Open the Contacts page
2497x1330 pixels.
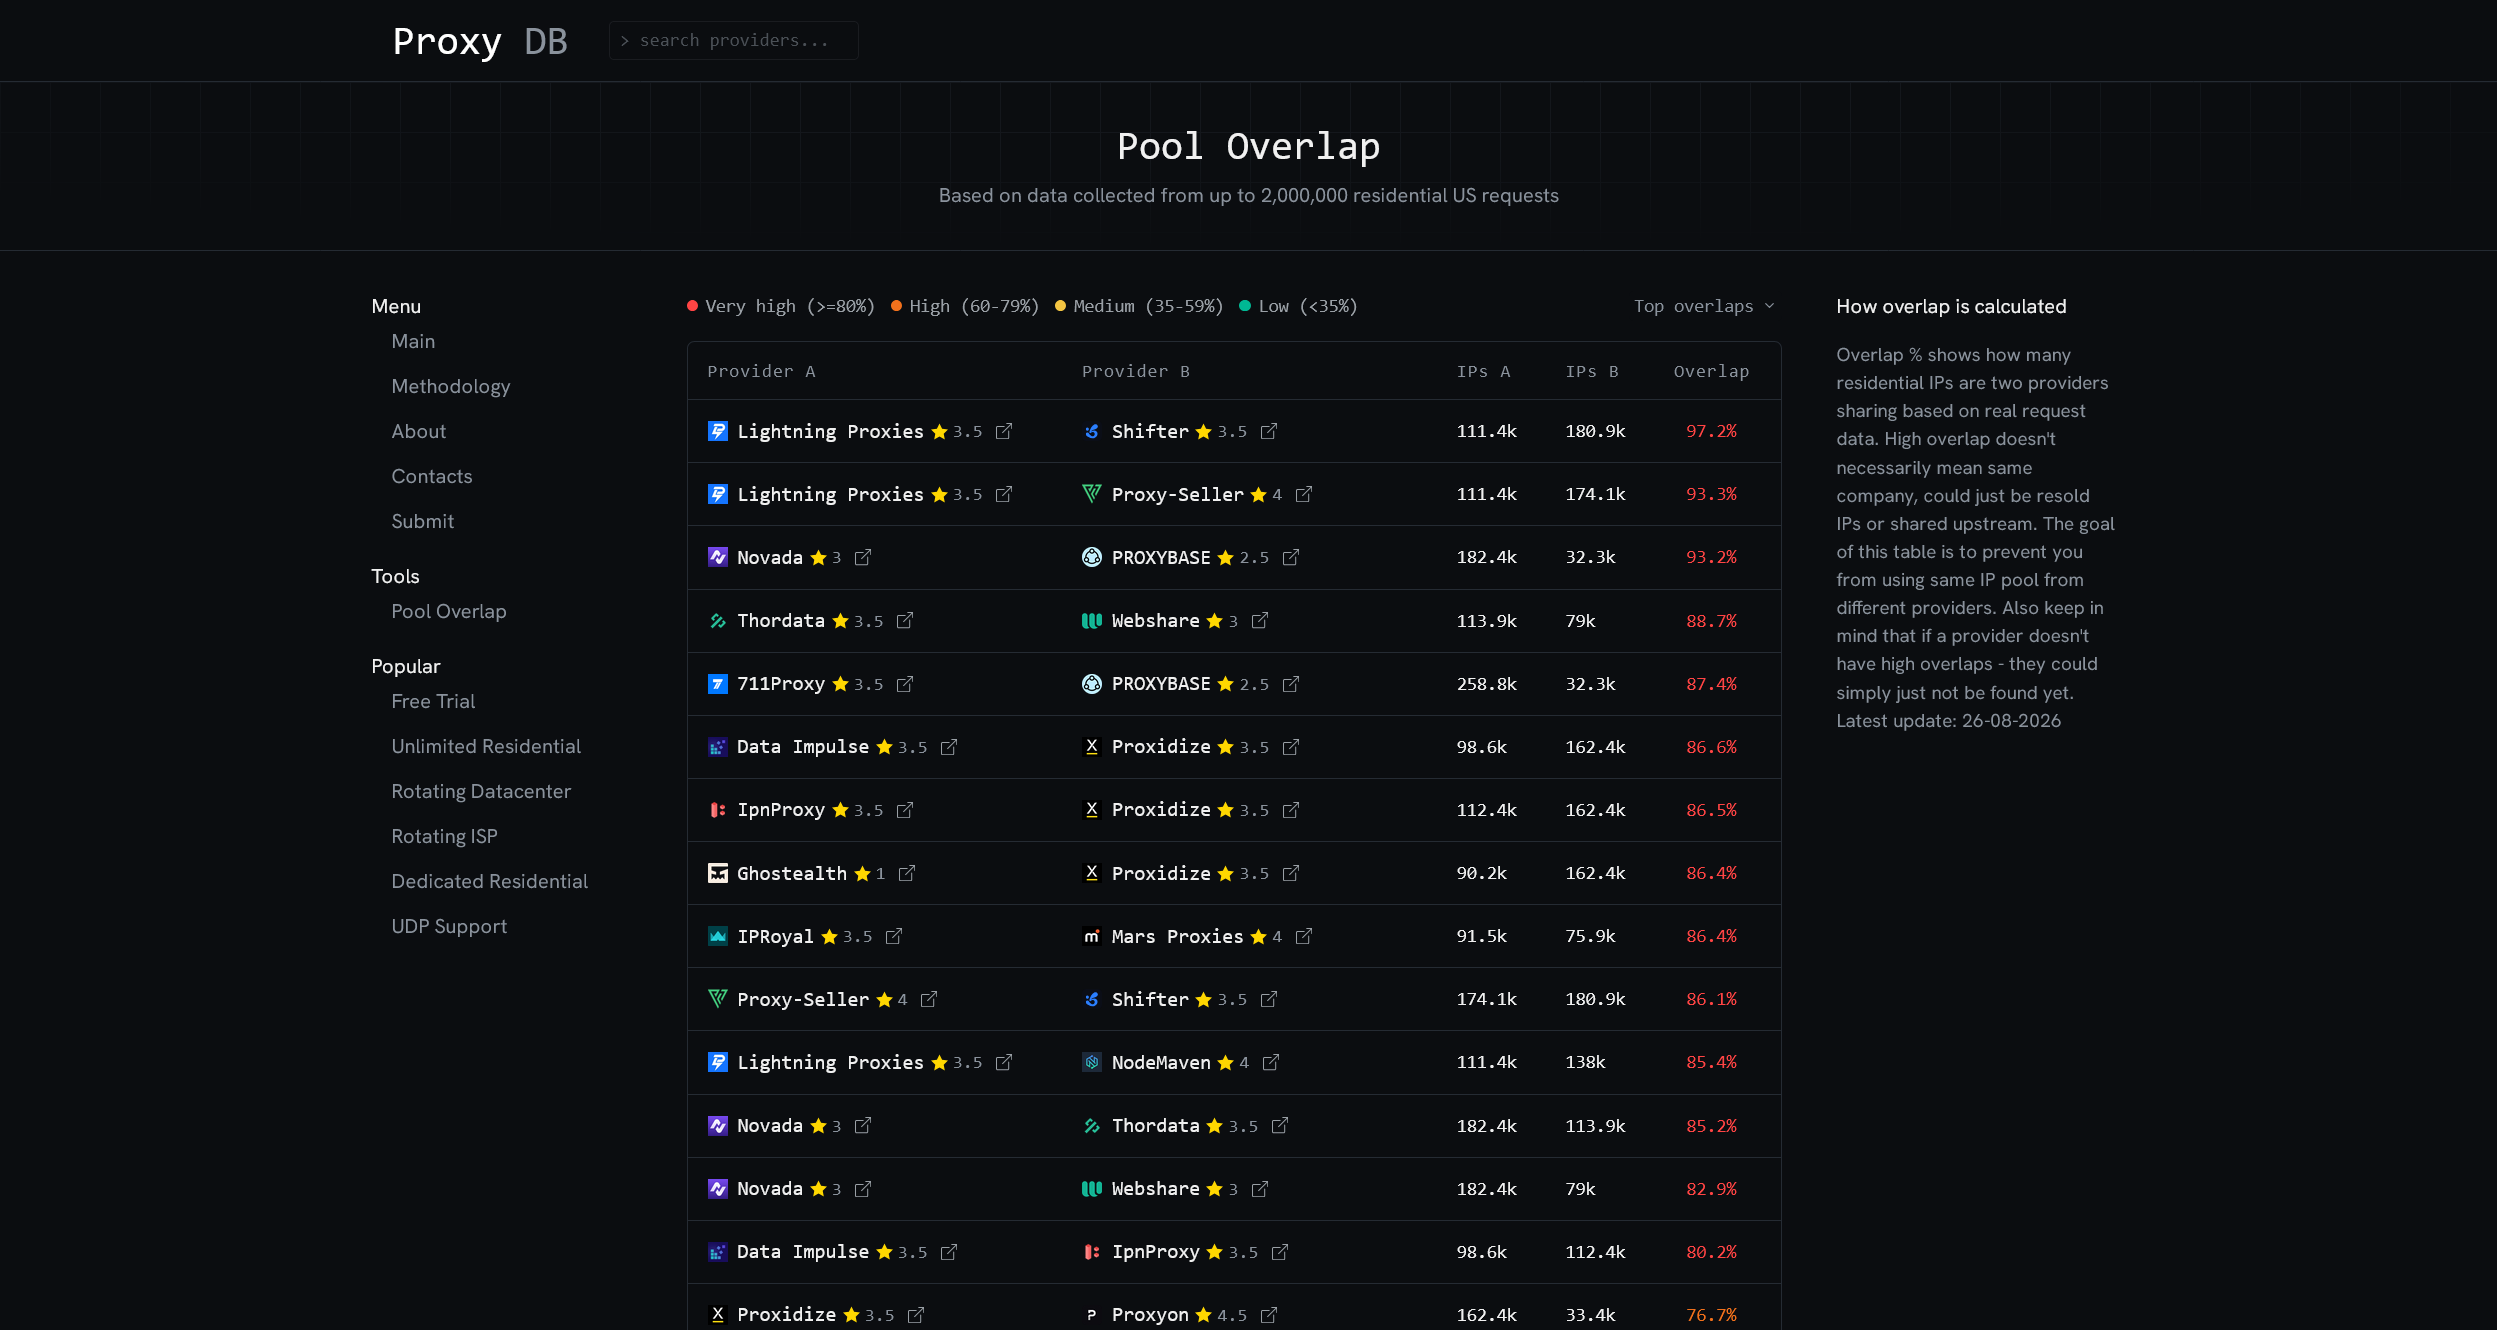(432, 476)
